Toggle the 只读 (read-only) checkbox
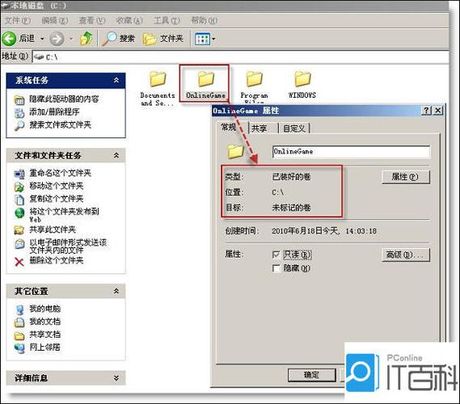The height and width of the screenshot is (404, 460). 276,255
